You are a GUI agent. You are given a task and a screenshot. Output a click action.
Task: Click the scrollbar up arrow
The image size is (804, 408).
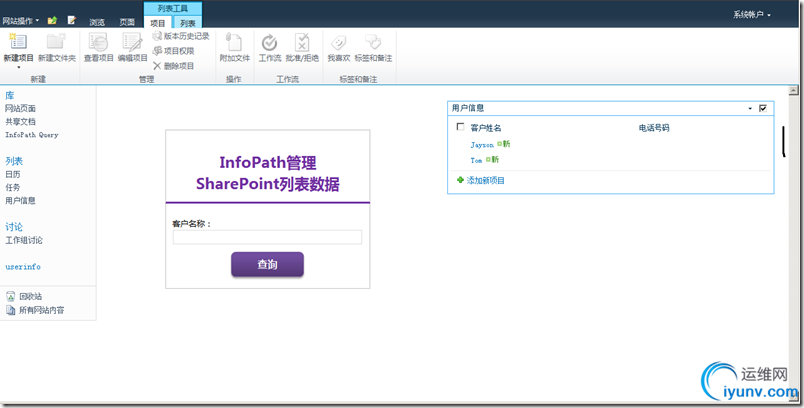tap(793, 91)
